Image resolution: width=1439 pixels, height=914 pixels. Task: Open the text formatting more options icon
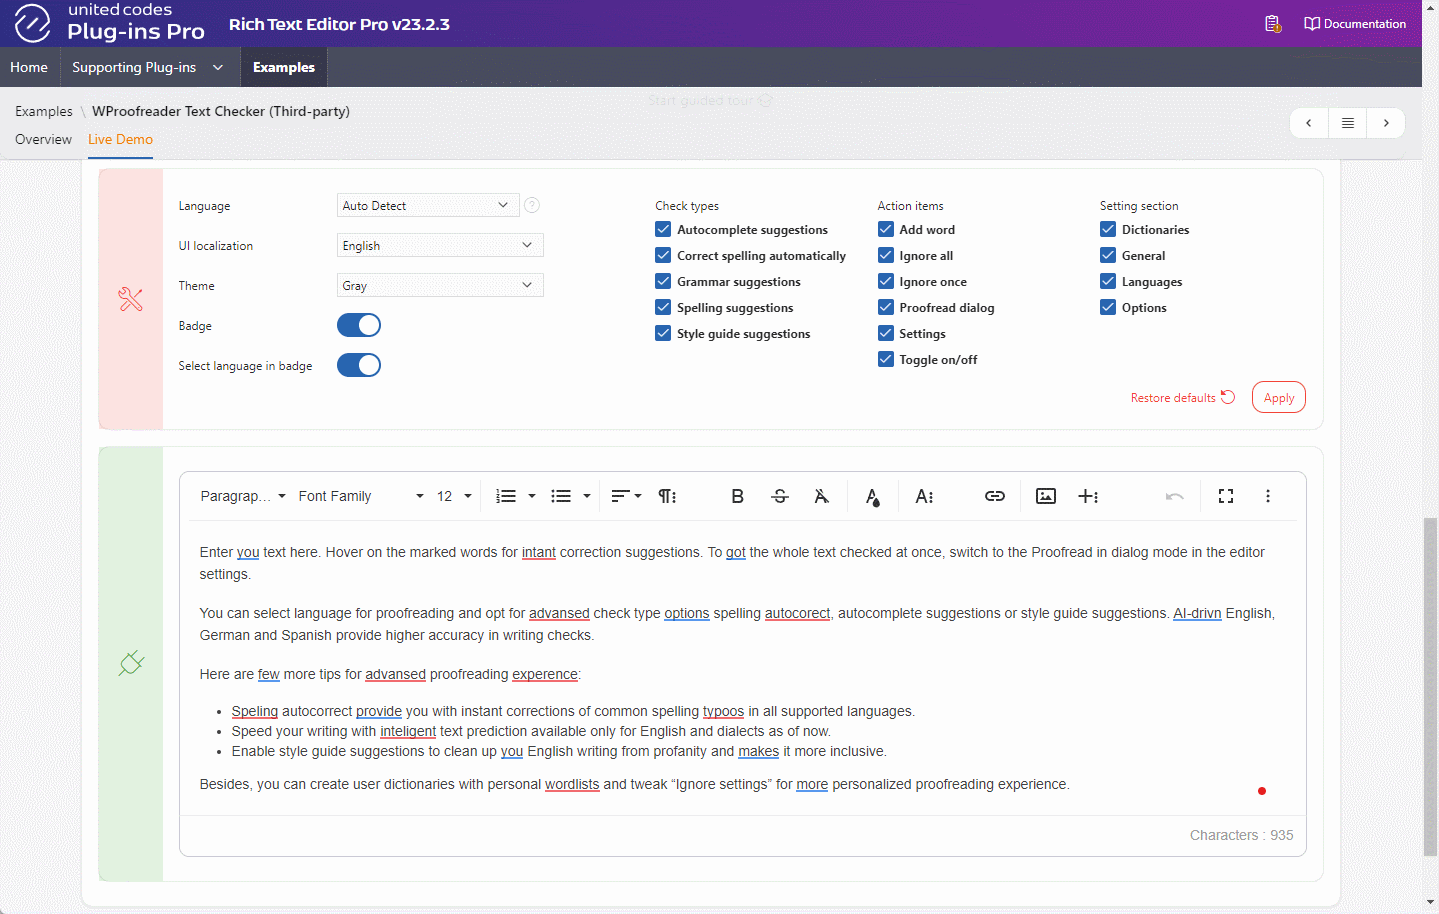pos(924,496)
